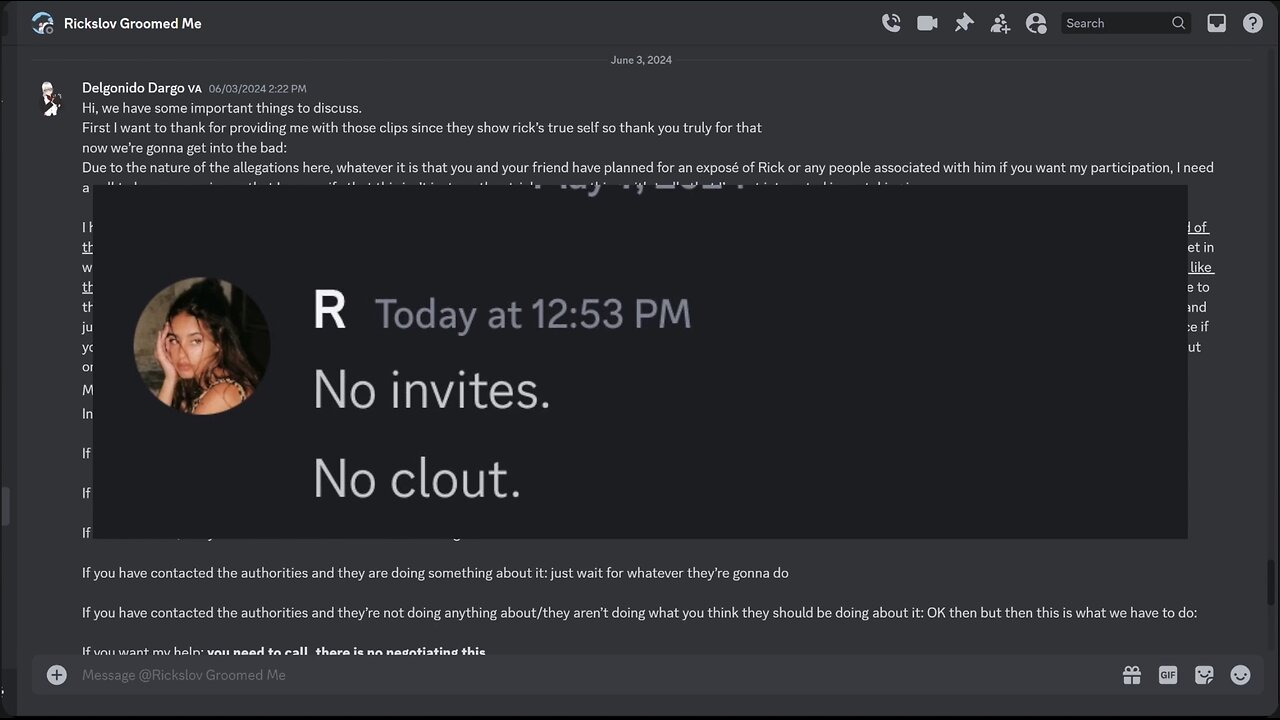Click the Rickslov Groomed Me DM avatar
The width and height of the screenshot is (1280, 720).
pos(43,23)
